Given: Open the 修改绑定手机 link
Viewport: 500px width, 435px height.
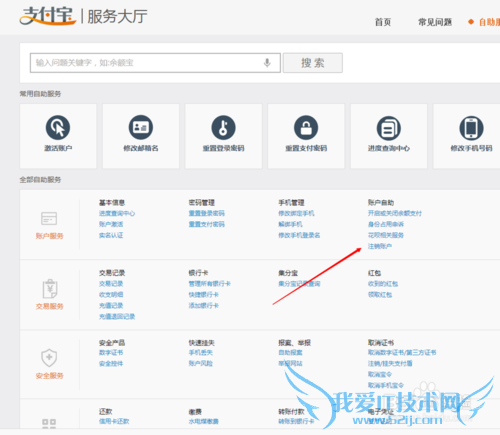Looking at the screenshot, I should [x=296, y=213].
